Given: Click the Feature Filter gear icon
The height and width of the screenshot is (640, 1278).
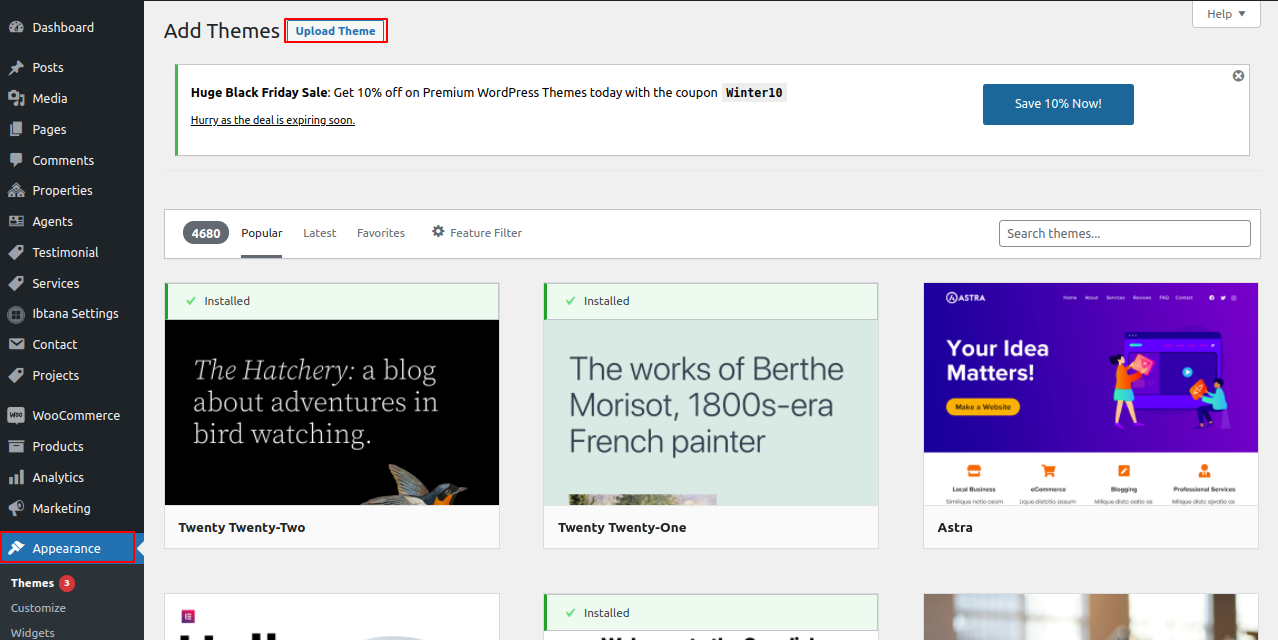Looking at the screenshot, I should [438, 232].
